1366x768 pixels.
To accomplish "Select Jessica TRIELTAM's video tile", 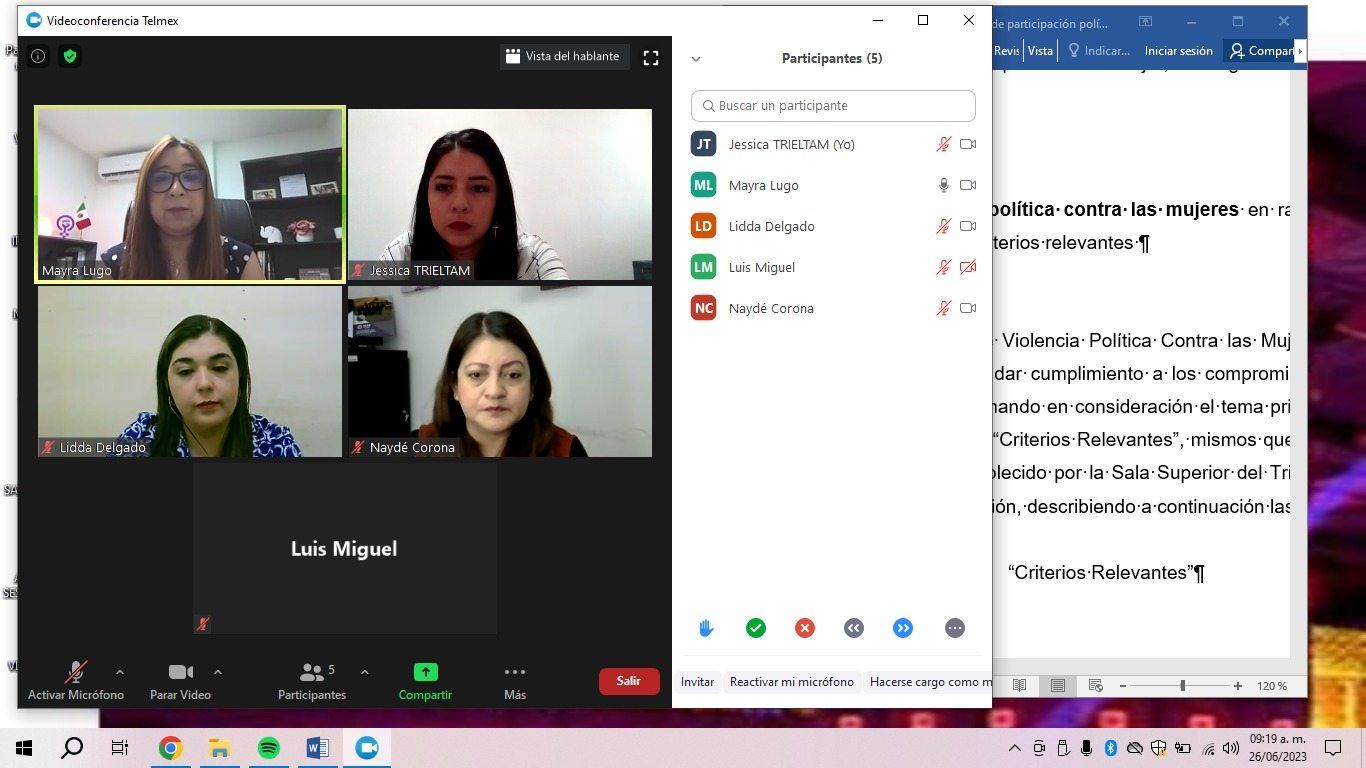I will (x=500, y=194).
